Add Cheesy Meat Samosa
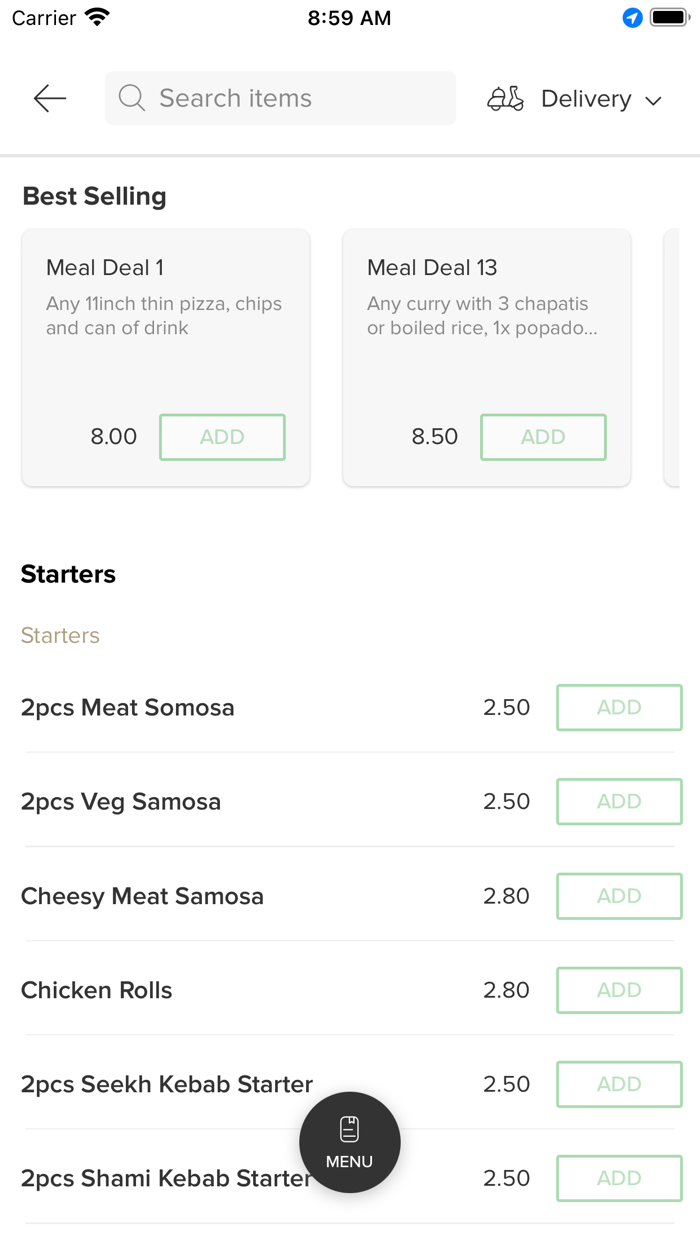The height and width of the screenshot is (1244, 700). click(619, 896)
